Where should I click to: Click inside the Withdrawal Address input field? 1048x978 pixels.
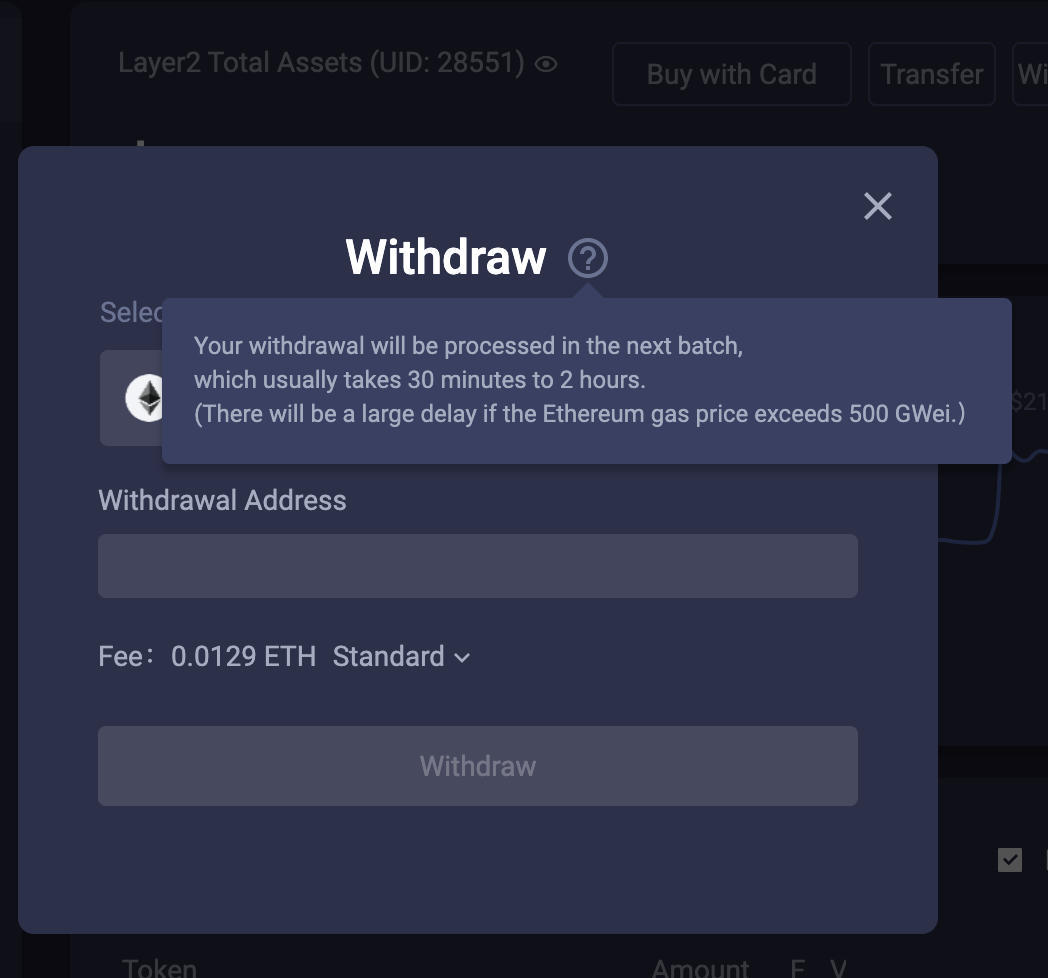pyautogui.click(x=477, y=565)
